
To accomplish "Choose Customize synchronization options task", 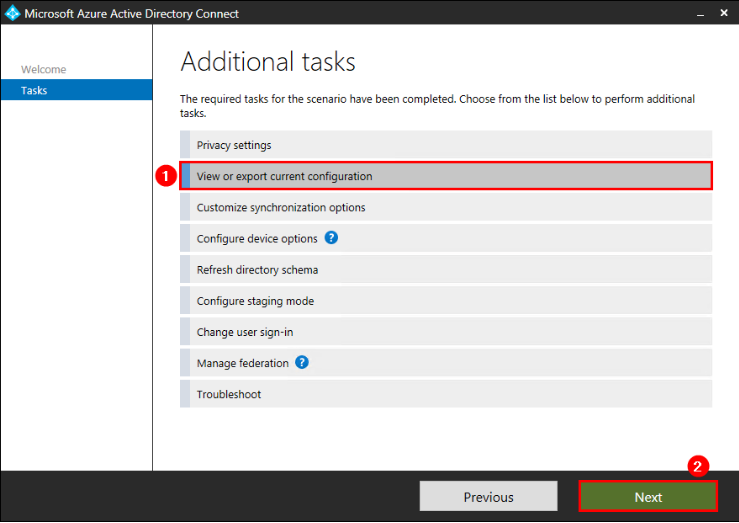I will click(x=446, y=207).
